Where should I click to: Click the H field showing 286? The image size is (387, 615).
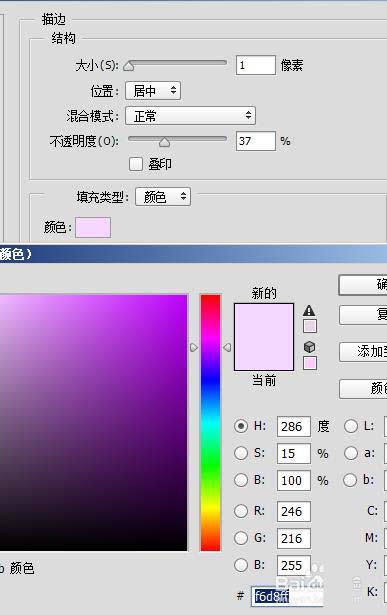[x=294, y=426]
